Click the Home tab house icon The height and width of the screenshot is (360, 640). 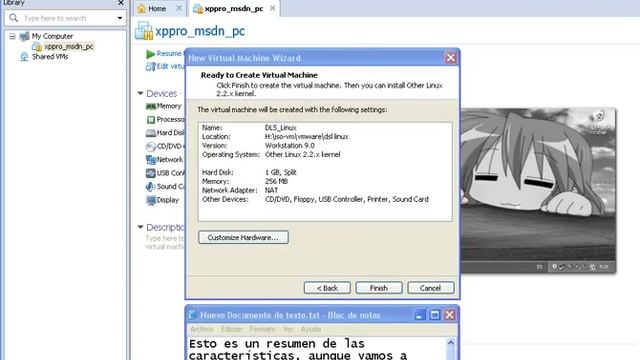click(141, 9)
